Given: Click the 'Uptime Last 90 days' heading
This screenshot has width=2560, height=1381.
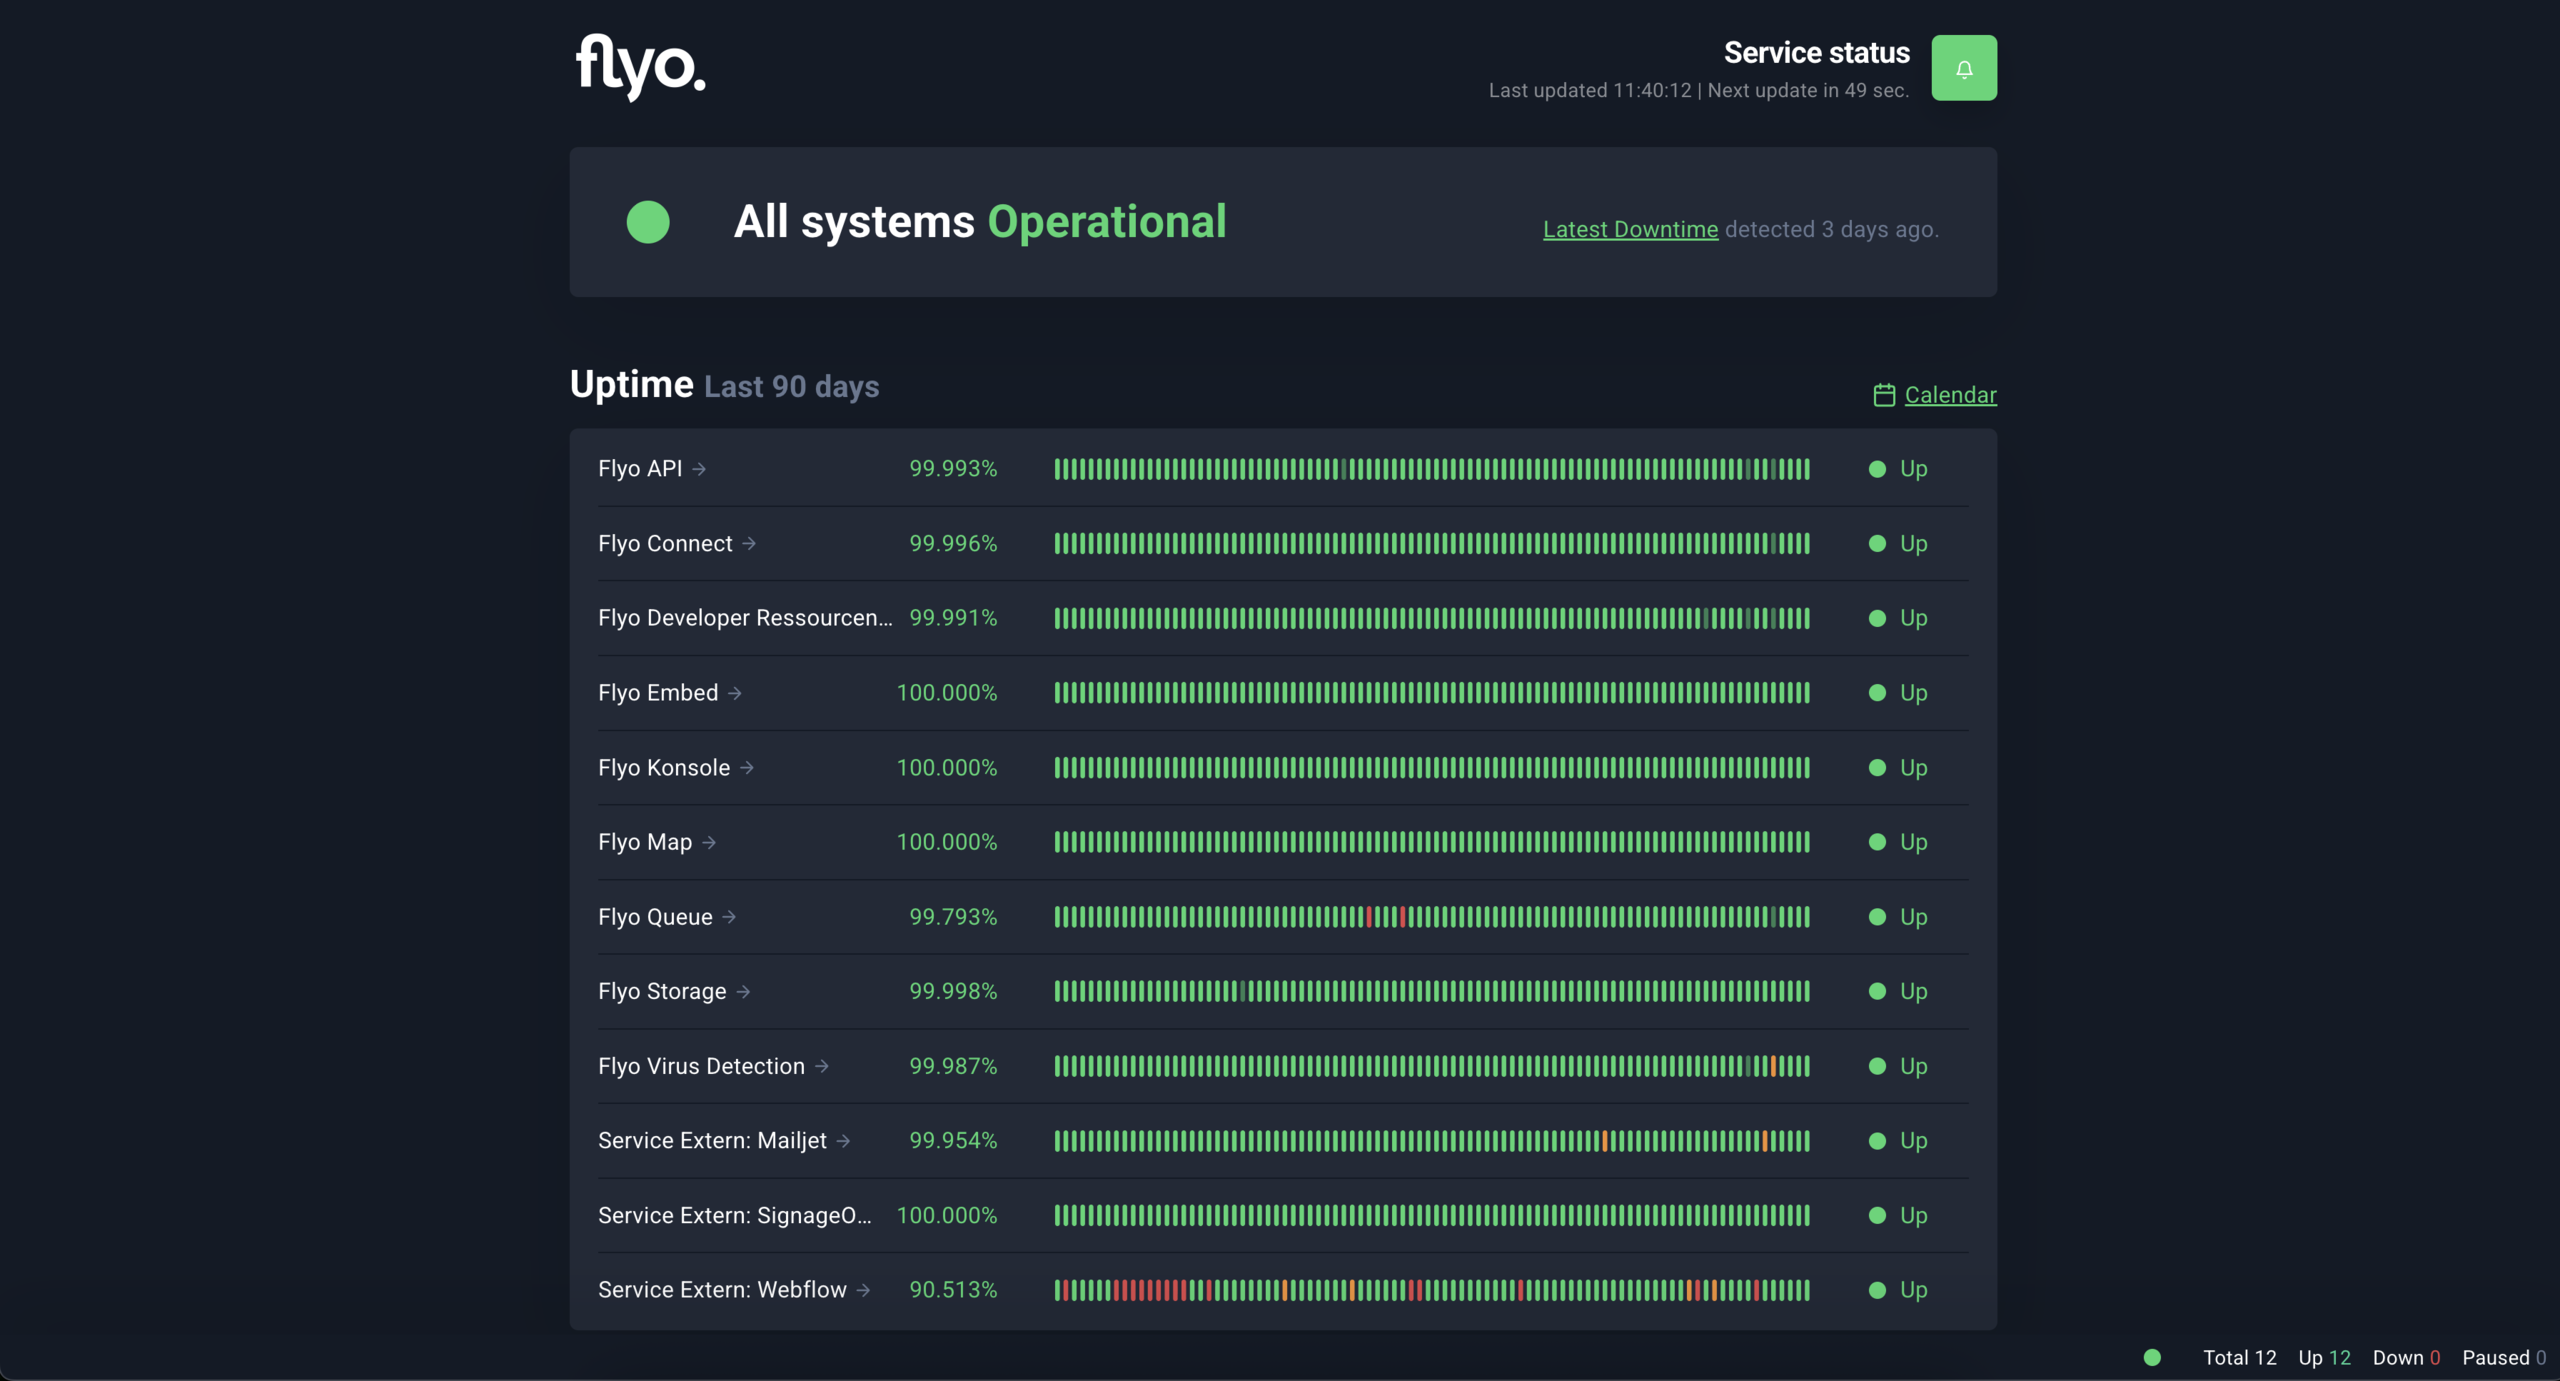Looking at the screenshot, I should click(724, 385).
